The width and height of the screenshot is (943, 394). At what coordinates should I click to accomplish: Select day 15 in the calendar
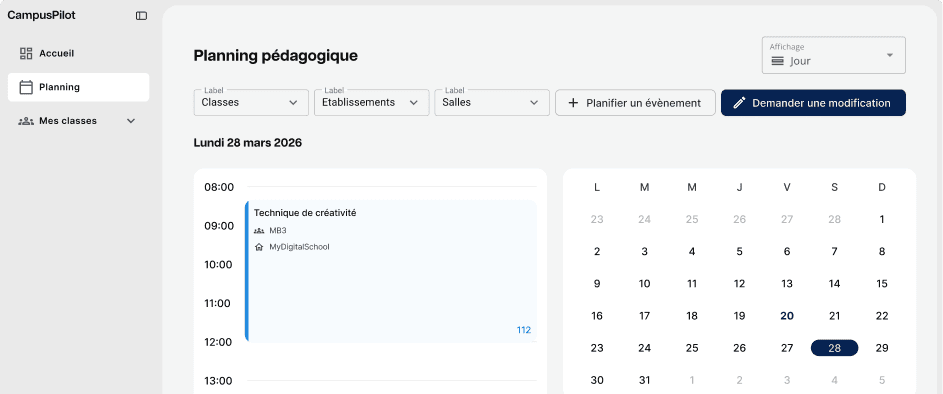(x=882, y=284)
